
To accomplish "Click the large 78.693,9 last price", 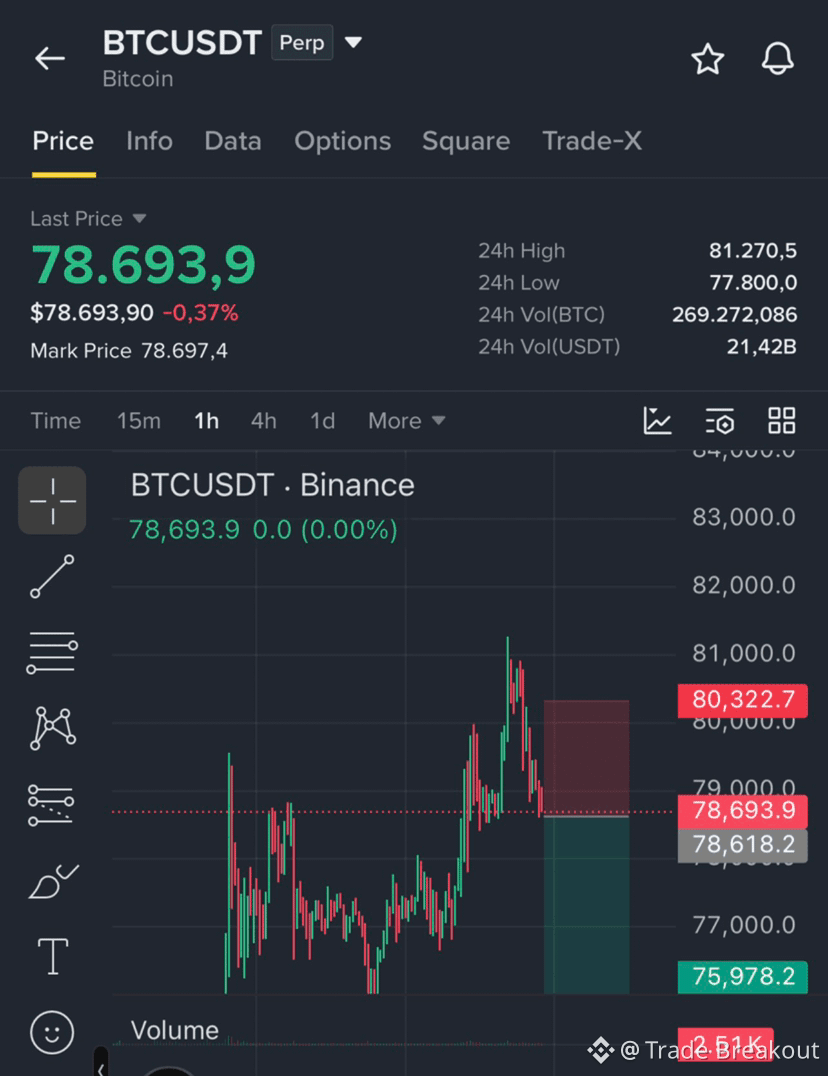I will click(143, 264).
